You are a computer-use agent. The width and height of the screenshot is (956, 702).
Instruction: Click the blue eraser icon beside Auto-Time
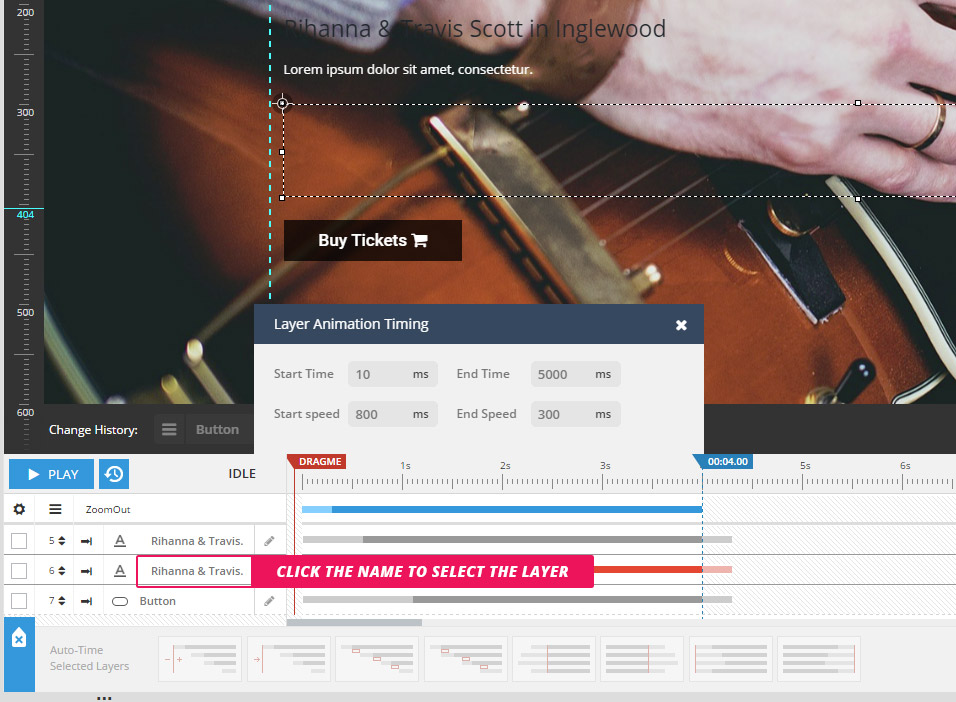pyautogui.click(x=19, y=638)
